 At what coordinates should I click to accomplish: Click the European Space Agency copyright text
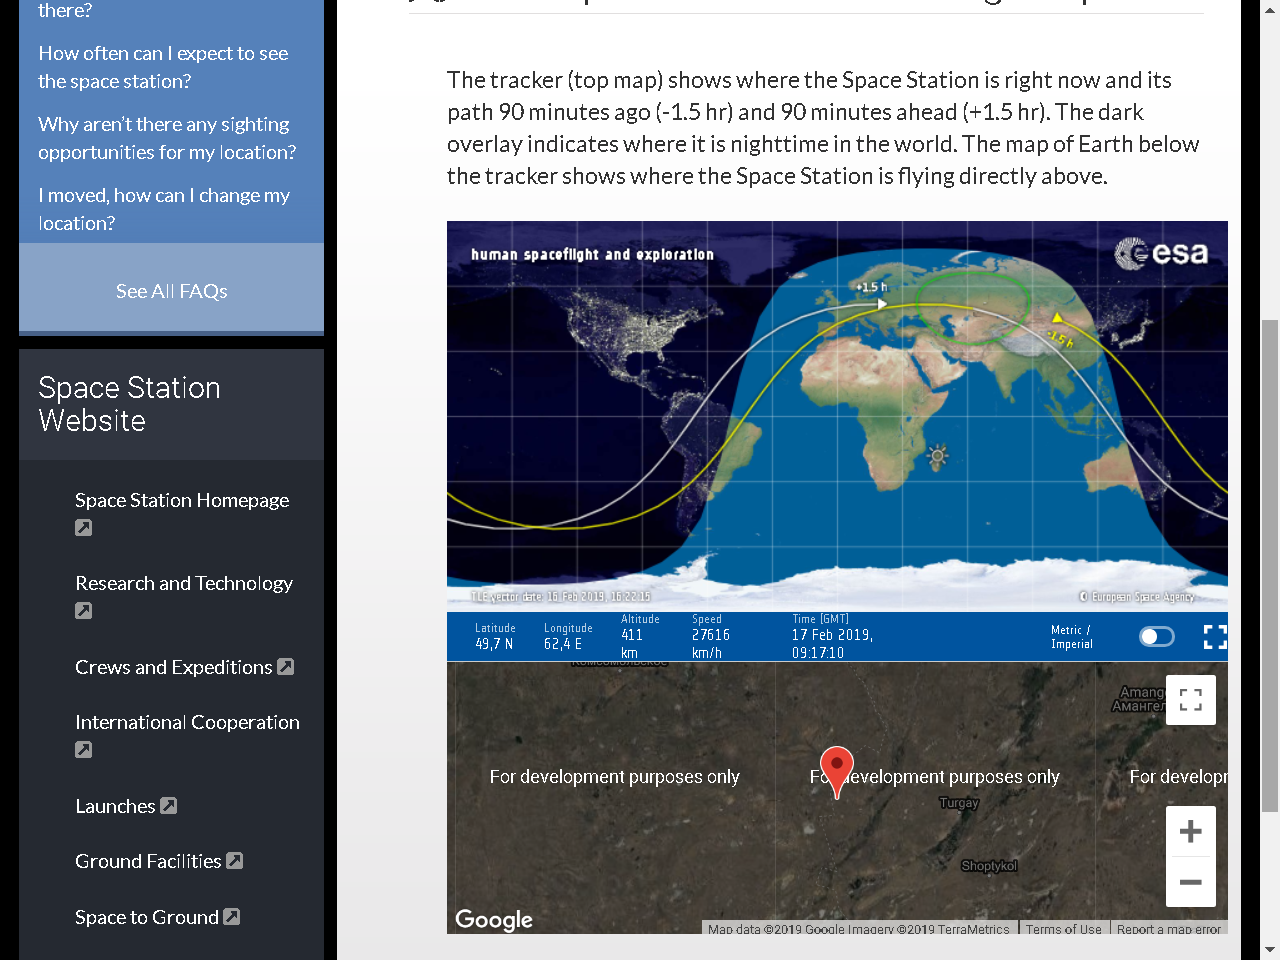tap(1137, 597)
